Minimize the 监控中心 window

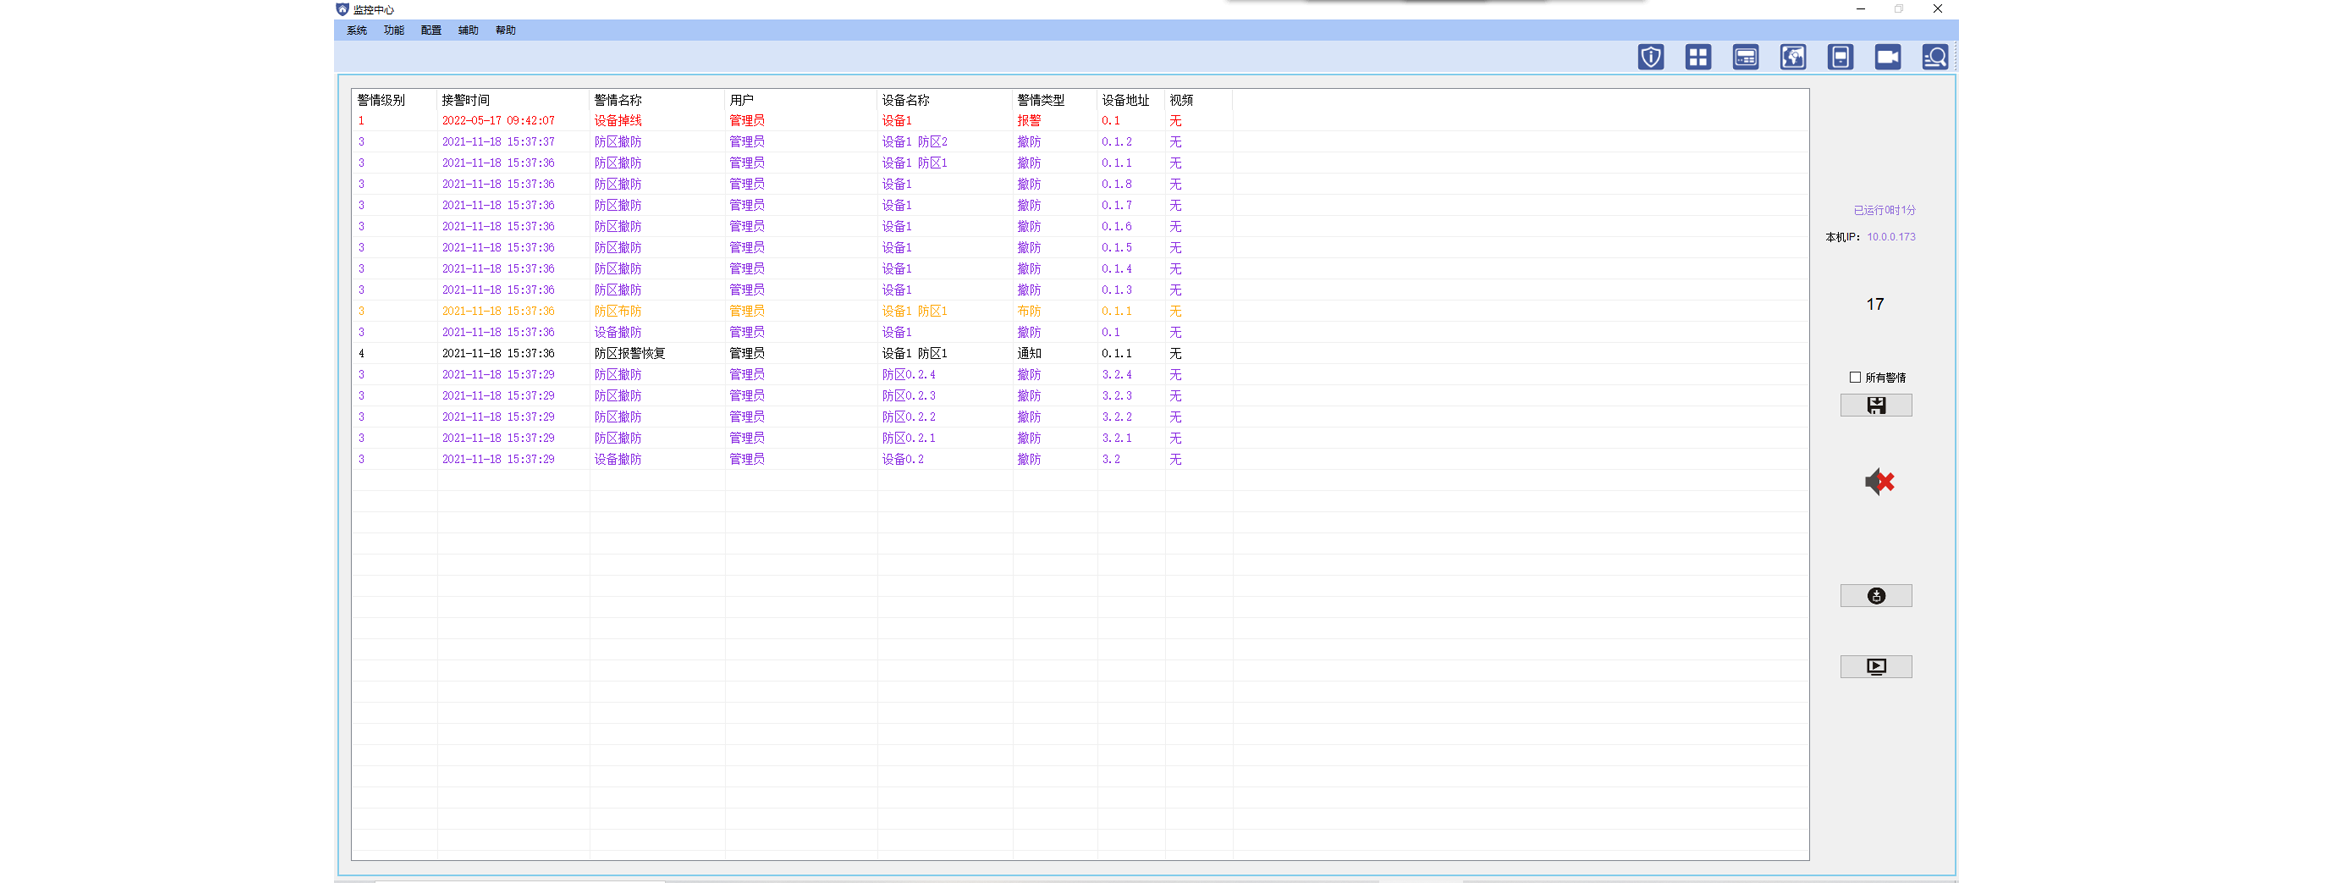click(x=1861, y=9)
